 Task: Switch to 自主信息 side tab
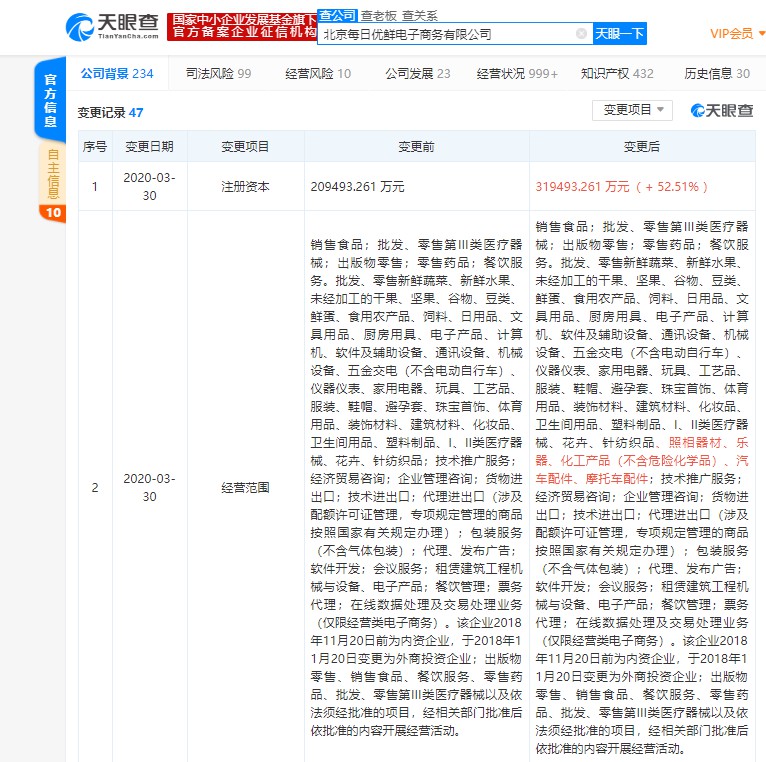(x=52, y=174)
